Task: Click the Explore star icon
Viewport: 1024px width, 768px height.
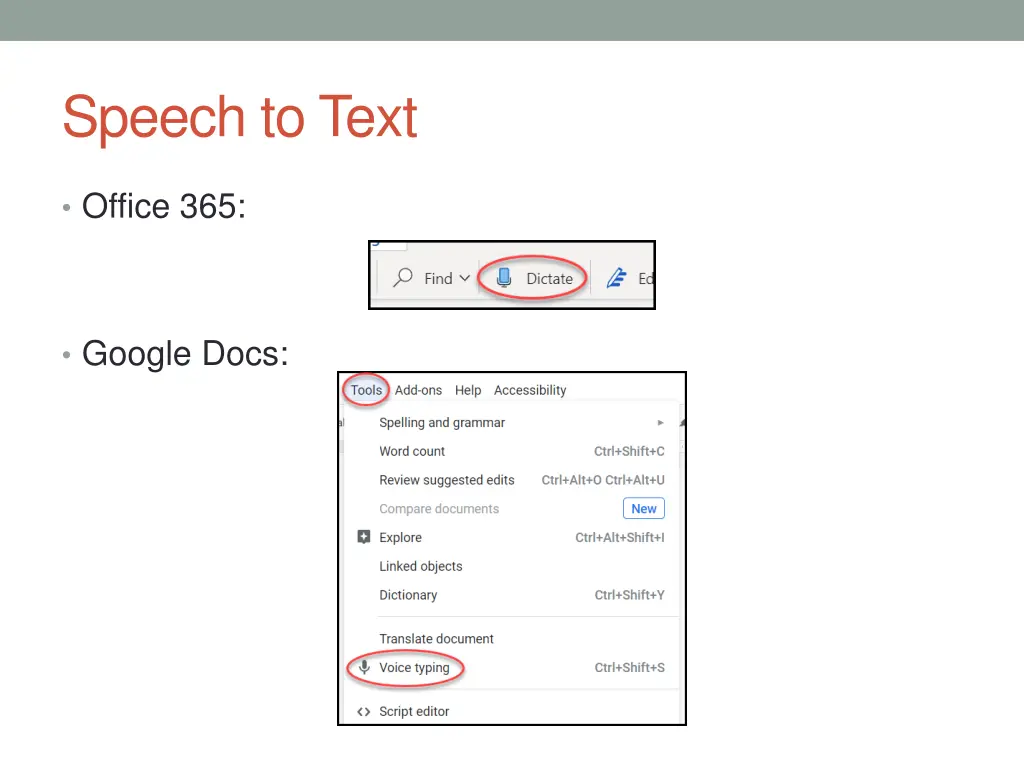Action: pyautogui.click(x=364, y=537)
